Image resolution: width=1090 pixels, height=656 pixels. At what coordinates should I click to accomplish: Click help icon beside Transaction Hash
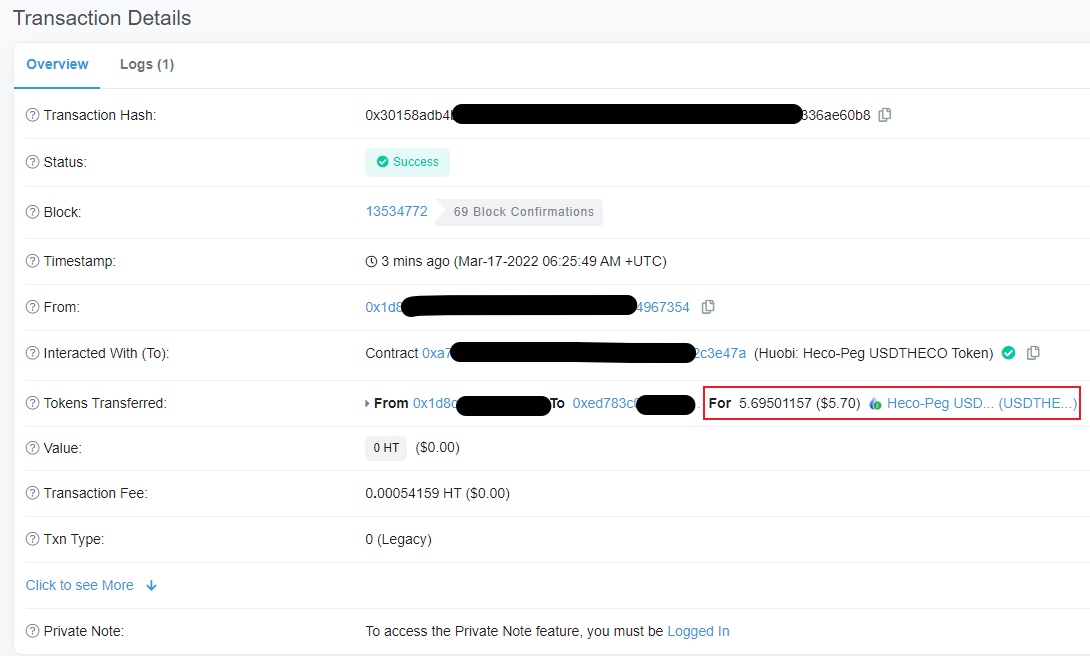click(32, 115)
